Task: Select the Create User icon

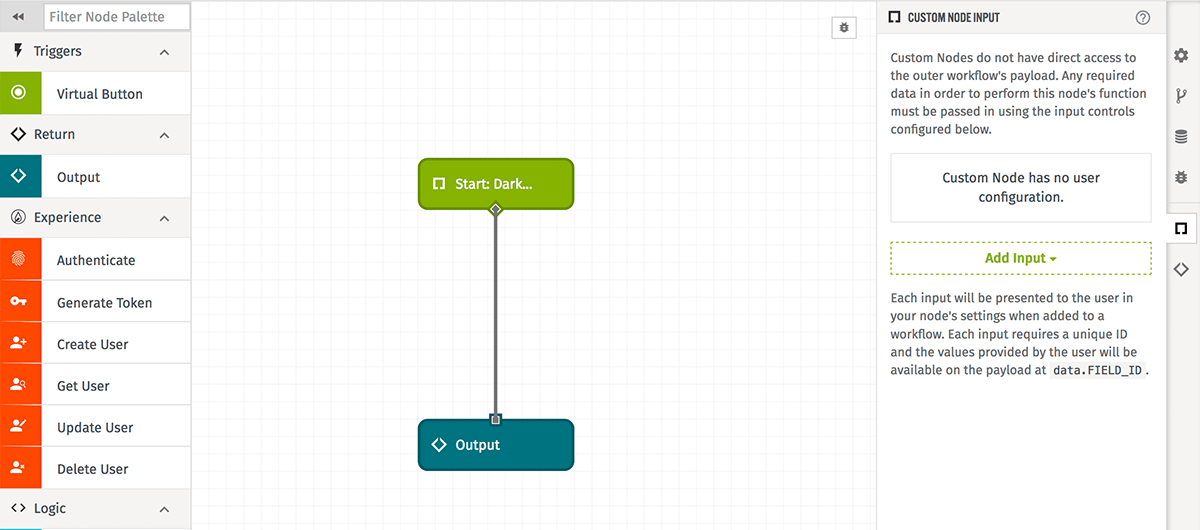Action: (x=20, y=343)
